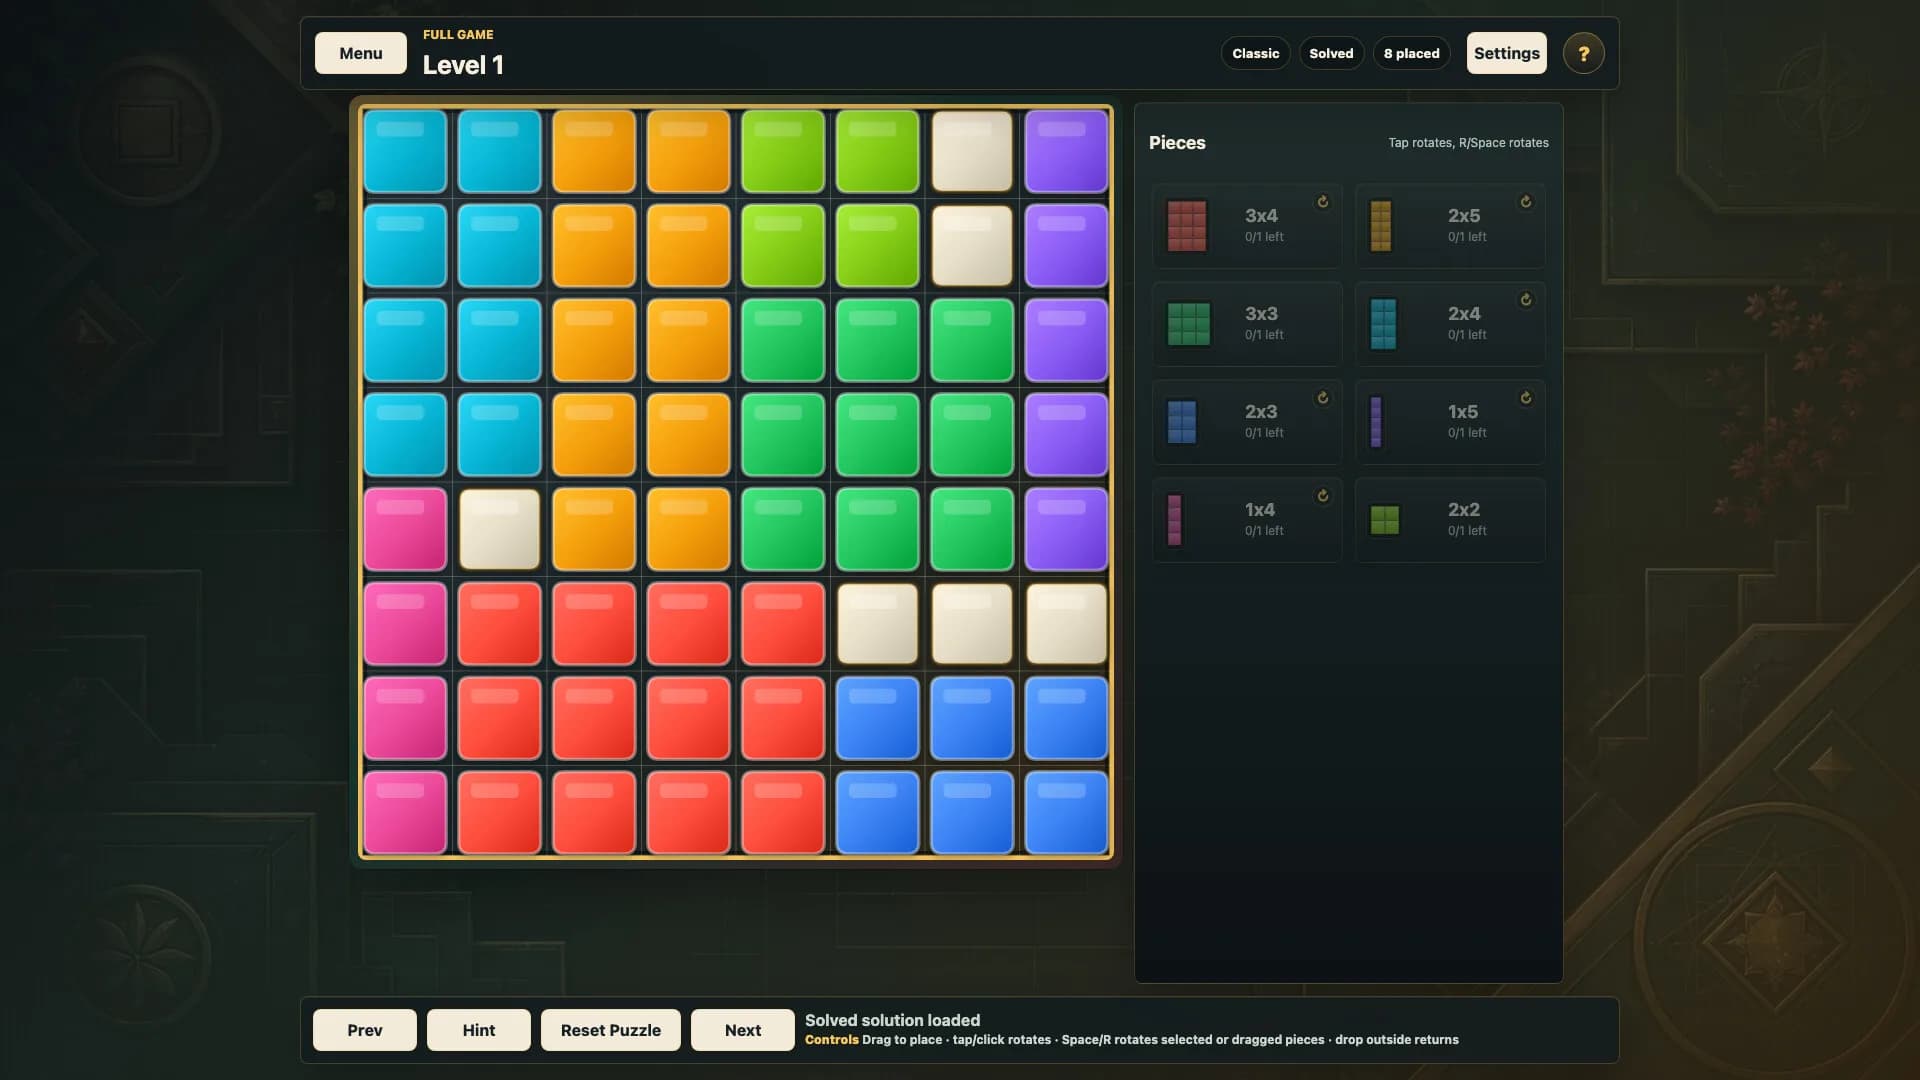Click the 2x5 label text
The image size is (1920, 1080).
[1464, 215]
